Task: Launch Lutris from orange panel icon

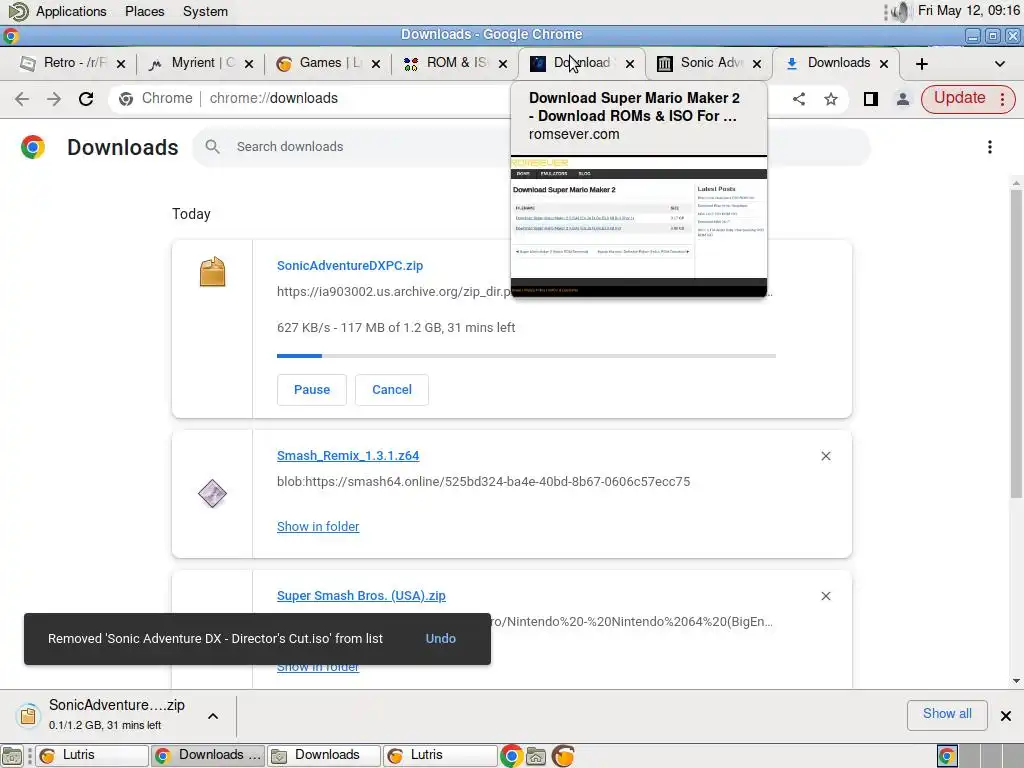Action: (x=563, y=756)
